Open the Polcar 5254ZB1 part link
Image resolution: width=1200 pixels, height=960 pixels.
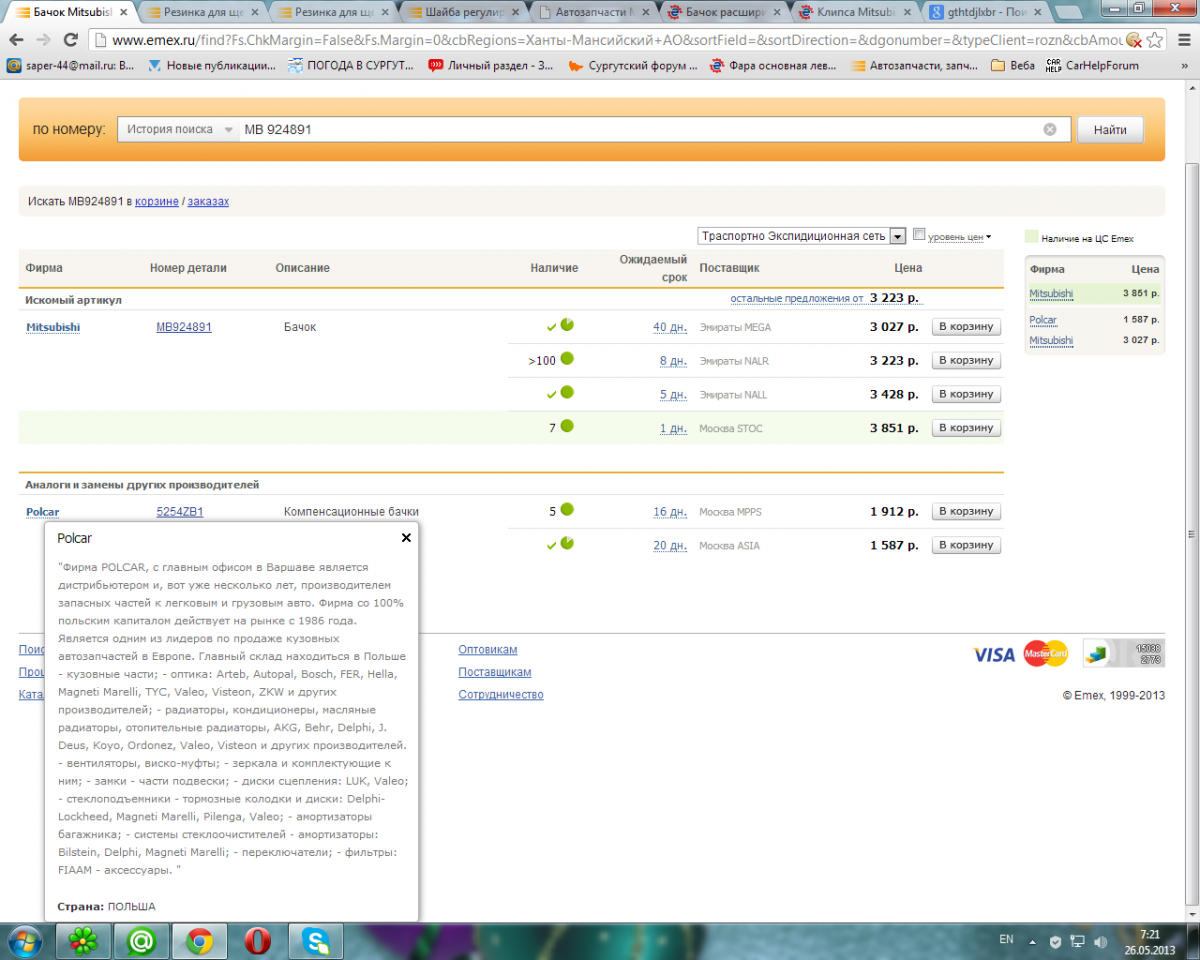pos(180,512)
